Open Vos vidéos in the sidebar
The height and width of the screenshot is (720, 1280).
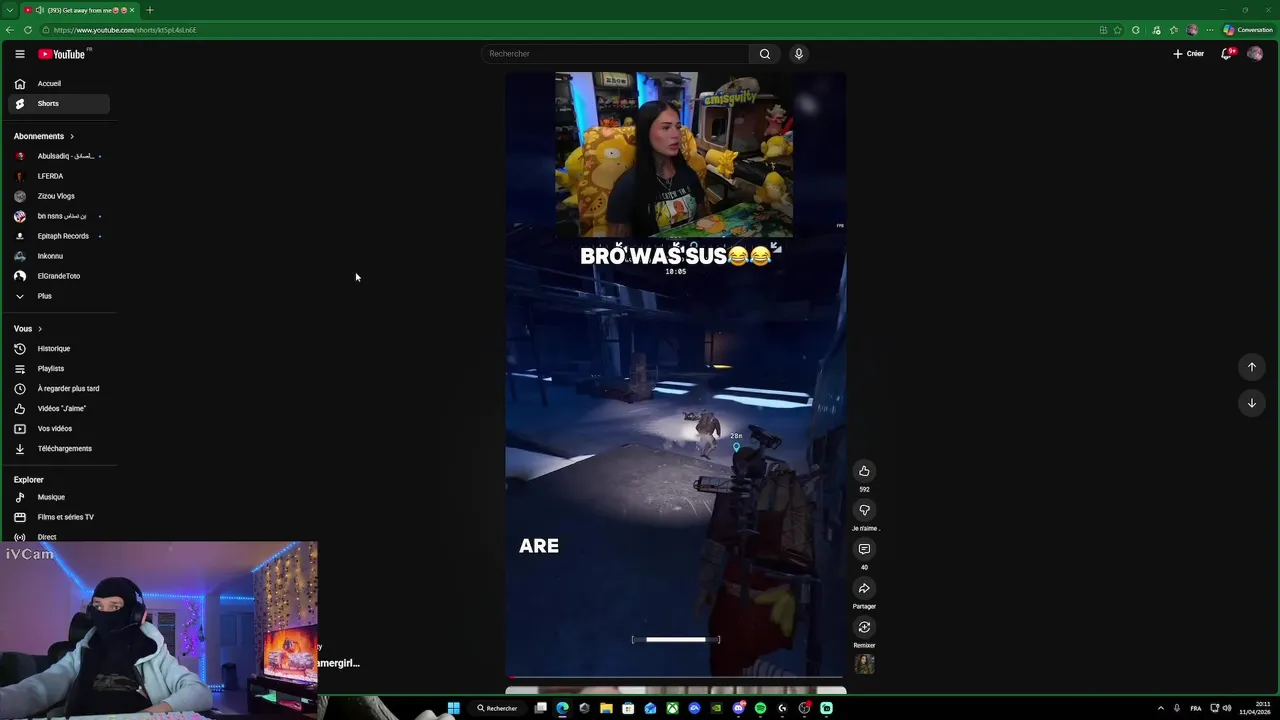pos(59,429)
